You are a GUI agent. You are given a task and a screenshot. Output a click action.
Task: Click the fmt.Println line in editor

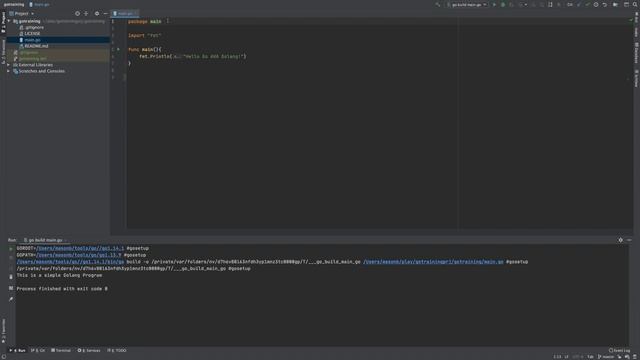pyautogui.click(x=193, y=56)
